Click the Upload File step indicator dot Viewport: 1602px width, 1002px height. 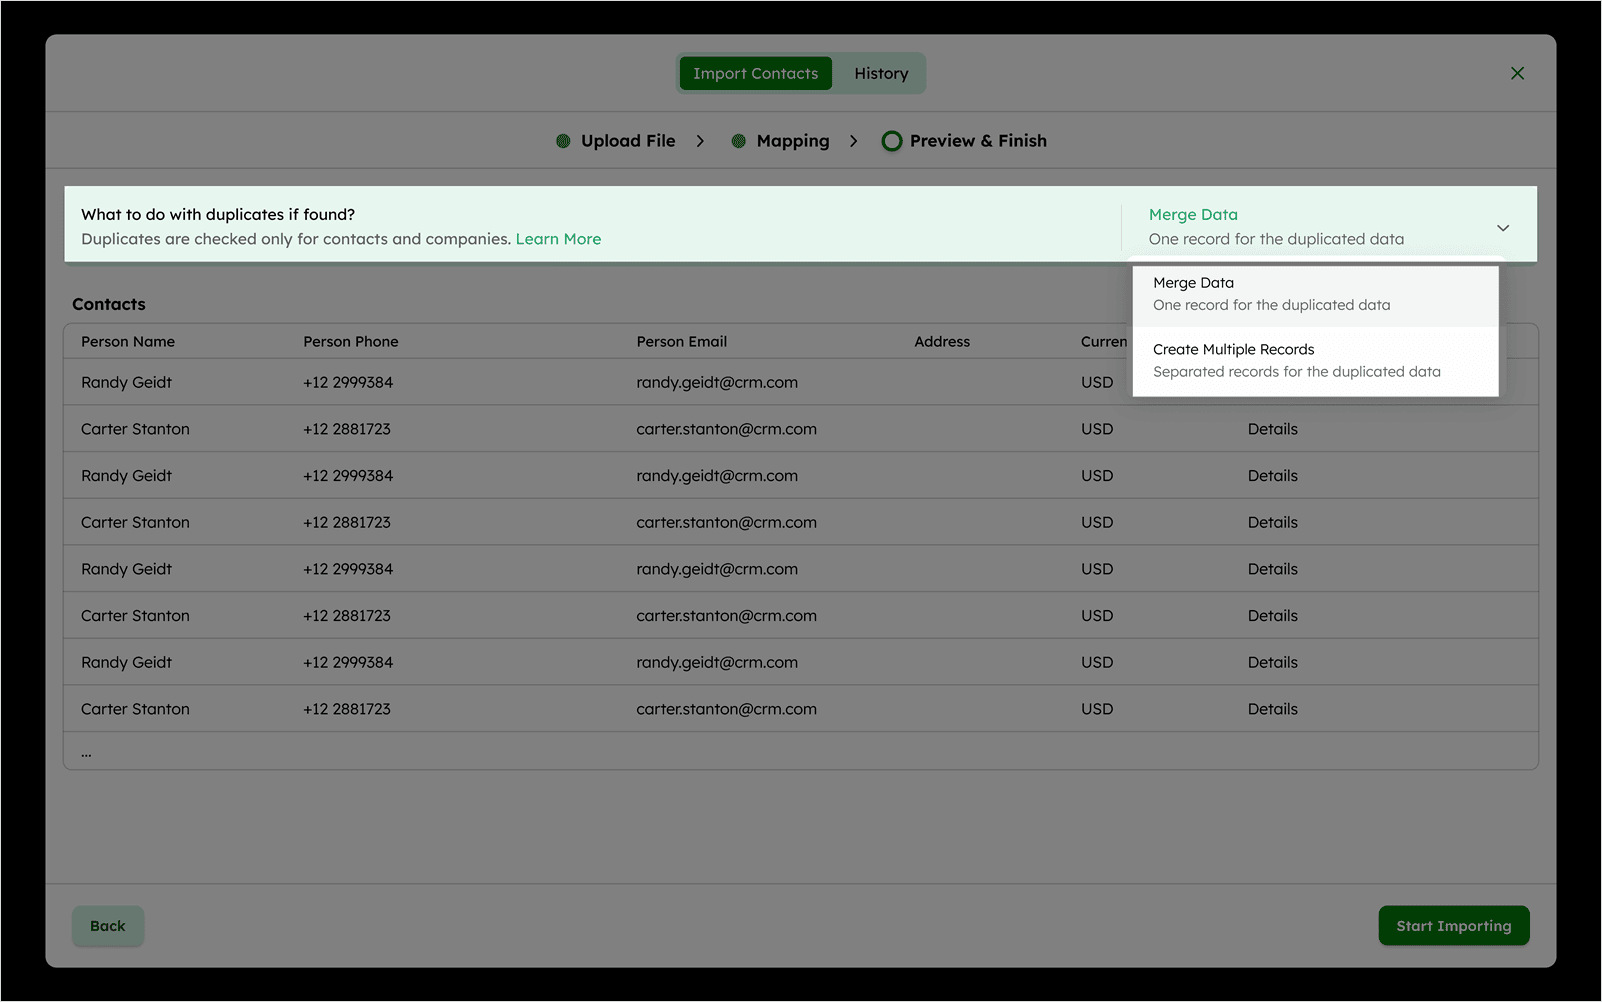[563, 141]
